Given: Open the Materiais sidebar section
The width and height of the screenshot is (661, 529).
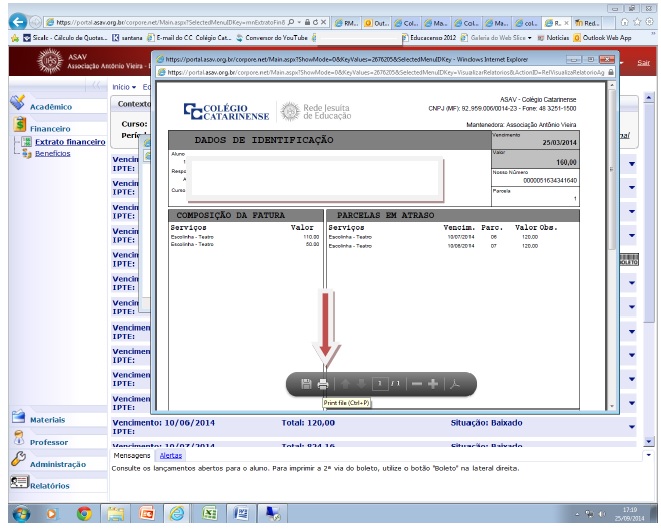Looking at the screenshot, I should tap(47, 420).
